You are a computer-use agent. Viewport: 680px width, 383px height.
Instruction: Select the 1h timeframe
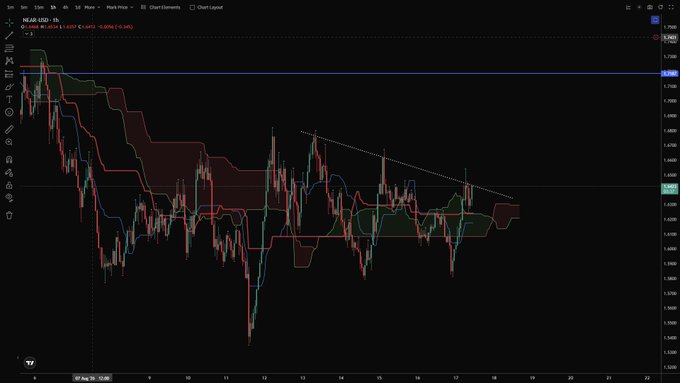pyautogui.click(x=53, y=7)
